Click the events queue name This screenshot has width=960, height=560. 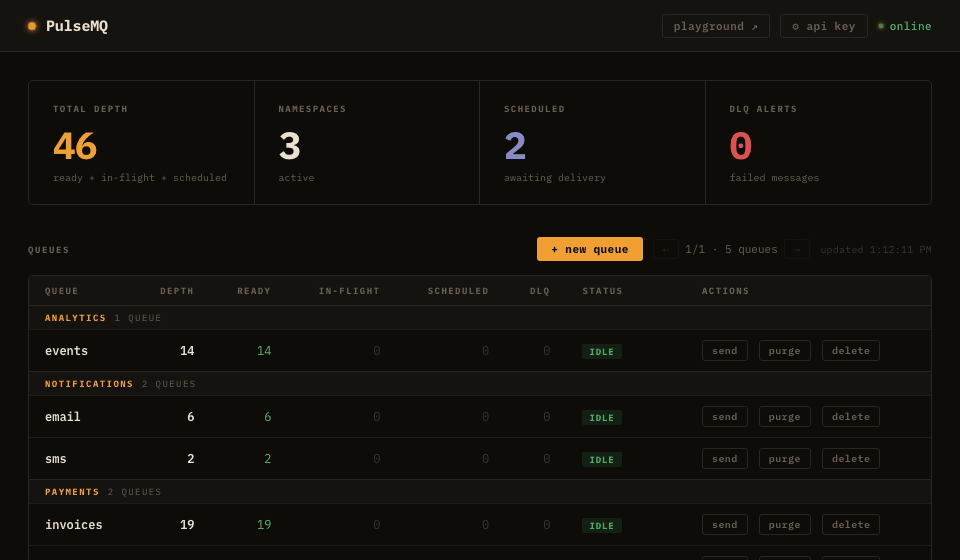66,351
